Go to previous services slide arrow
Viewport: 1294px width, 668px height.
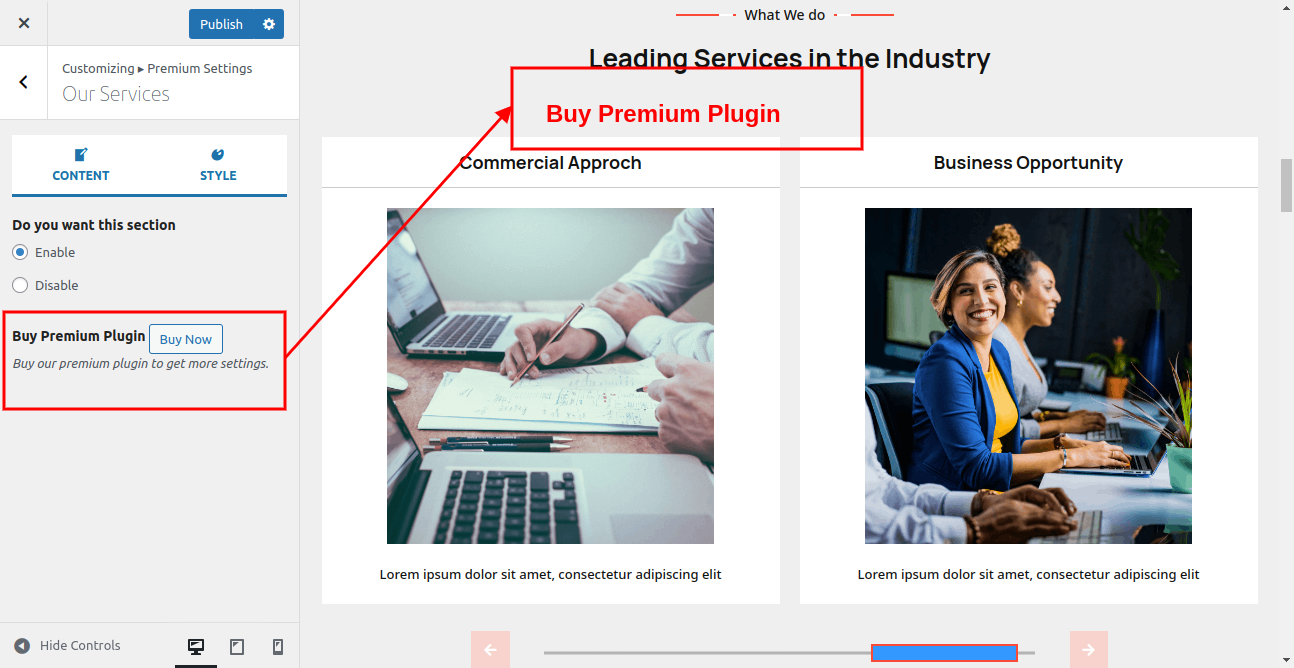490,650
